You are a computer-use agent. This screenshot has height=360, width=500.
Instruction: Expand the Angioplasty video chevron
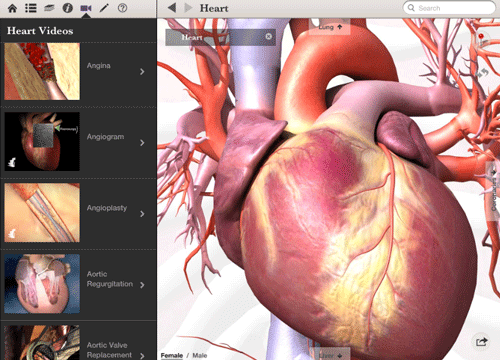(142, 214)
